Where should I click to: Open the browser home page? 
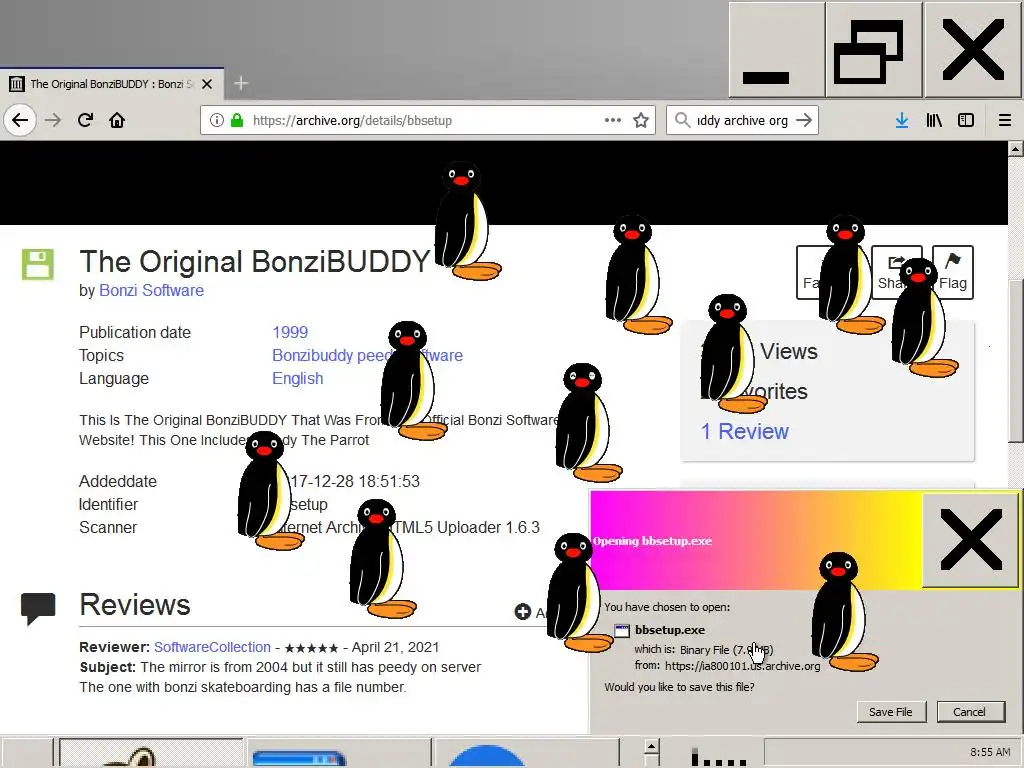[x=117, y=120]
